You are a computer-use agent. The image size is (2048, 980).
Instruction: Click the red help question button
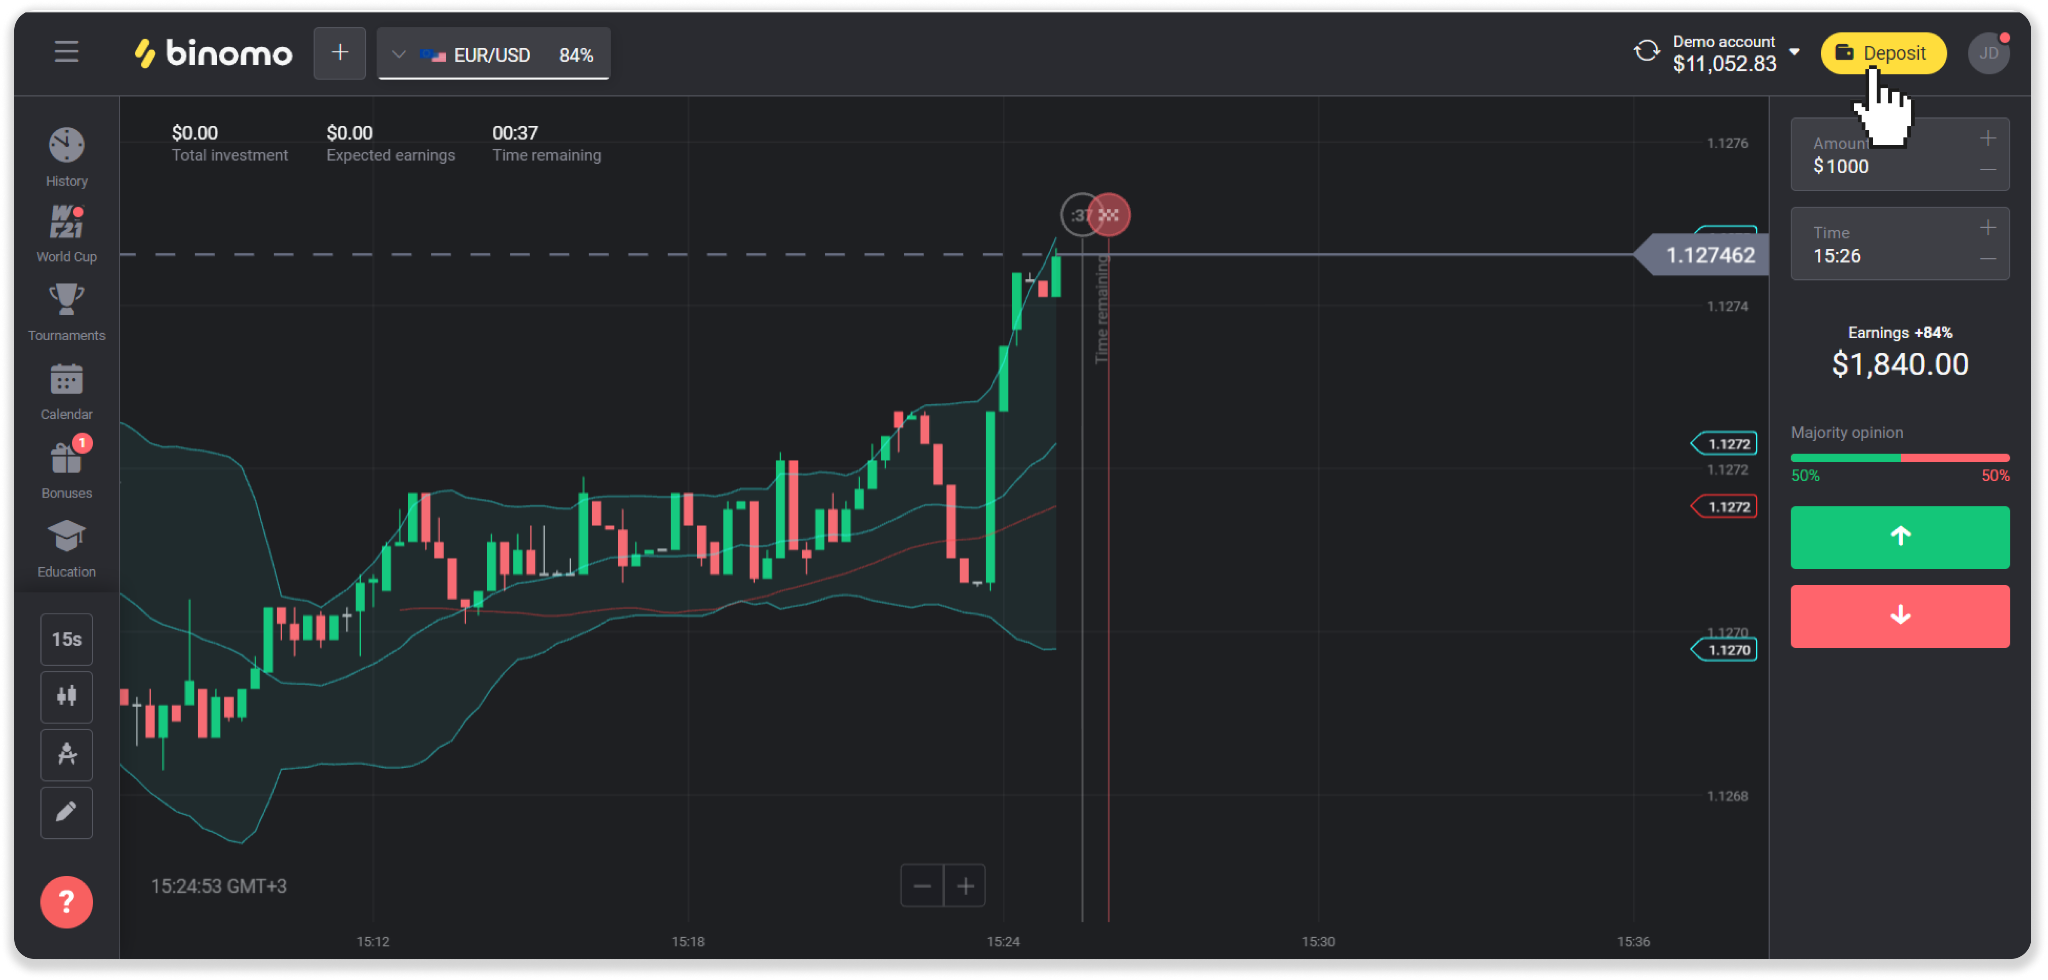(66, 902)
